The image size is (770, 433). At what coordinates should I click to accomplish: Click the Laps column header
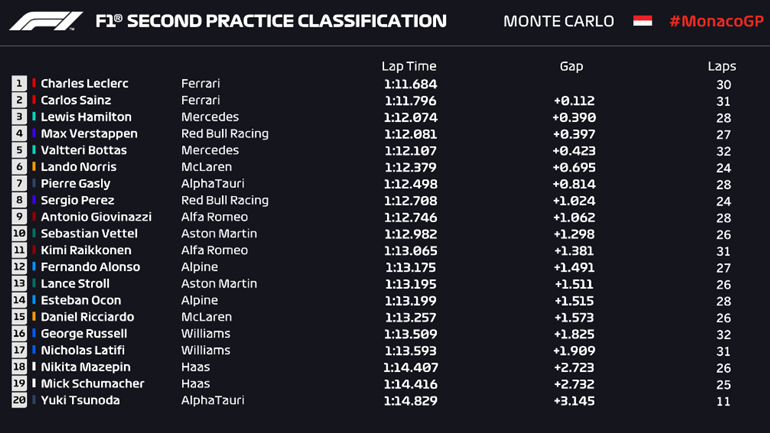(x=721, y=66)
